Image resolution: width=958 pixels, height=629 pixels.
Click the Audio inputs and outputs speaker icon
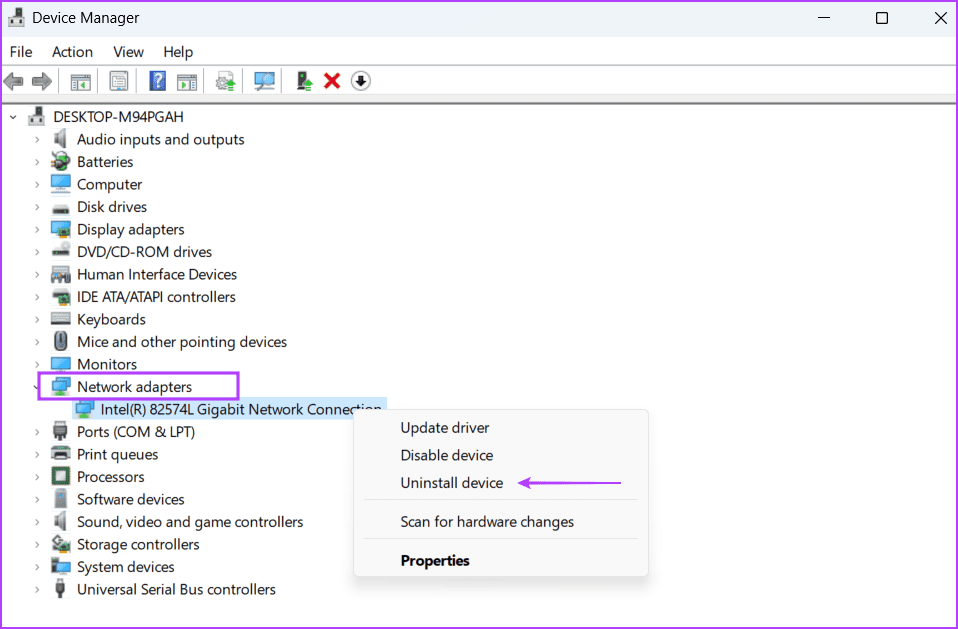pos(60,139)
